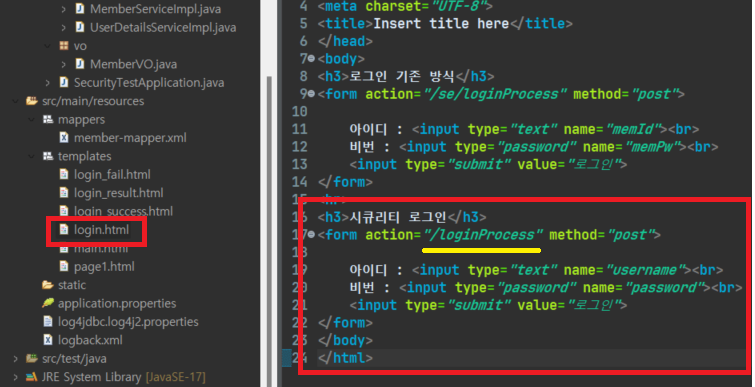Collapse the vo package arrow
The height and width of the screenshot is (387, 755).
pos(48,46)
